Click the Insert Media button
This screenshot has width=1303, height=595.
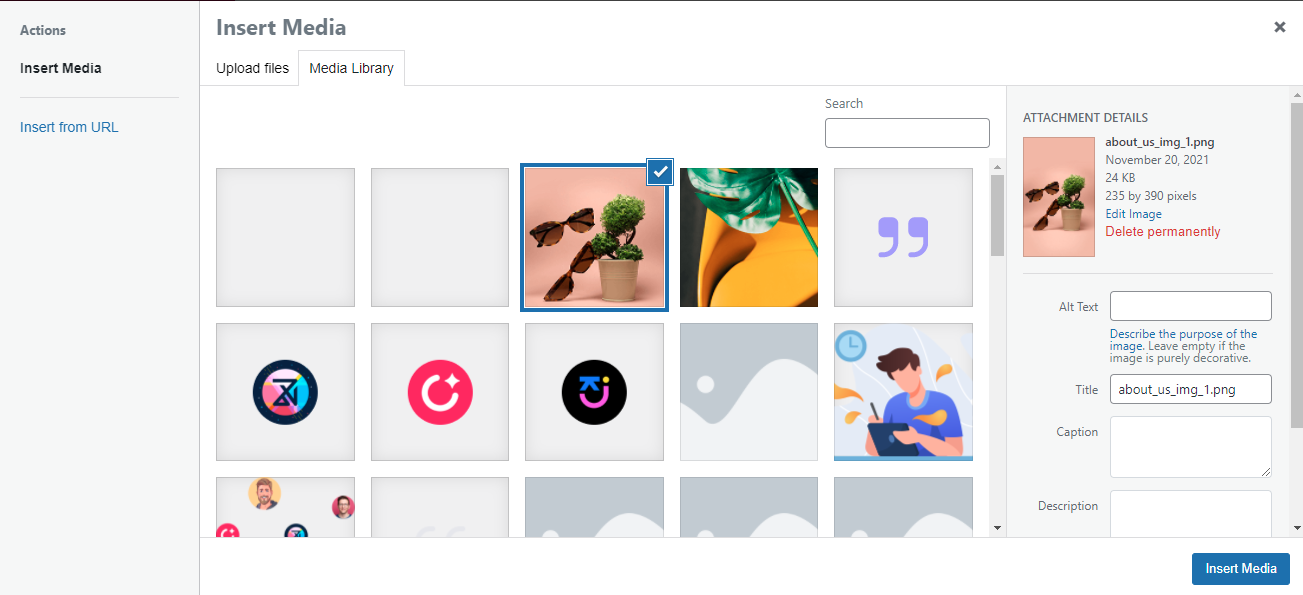1240,569
